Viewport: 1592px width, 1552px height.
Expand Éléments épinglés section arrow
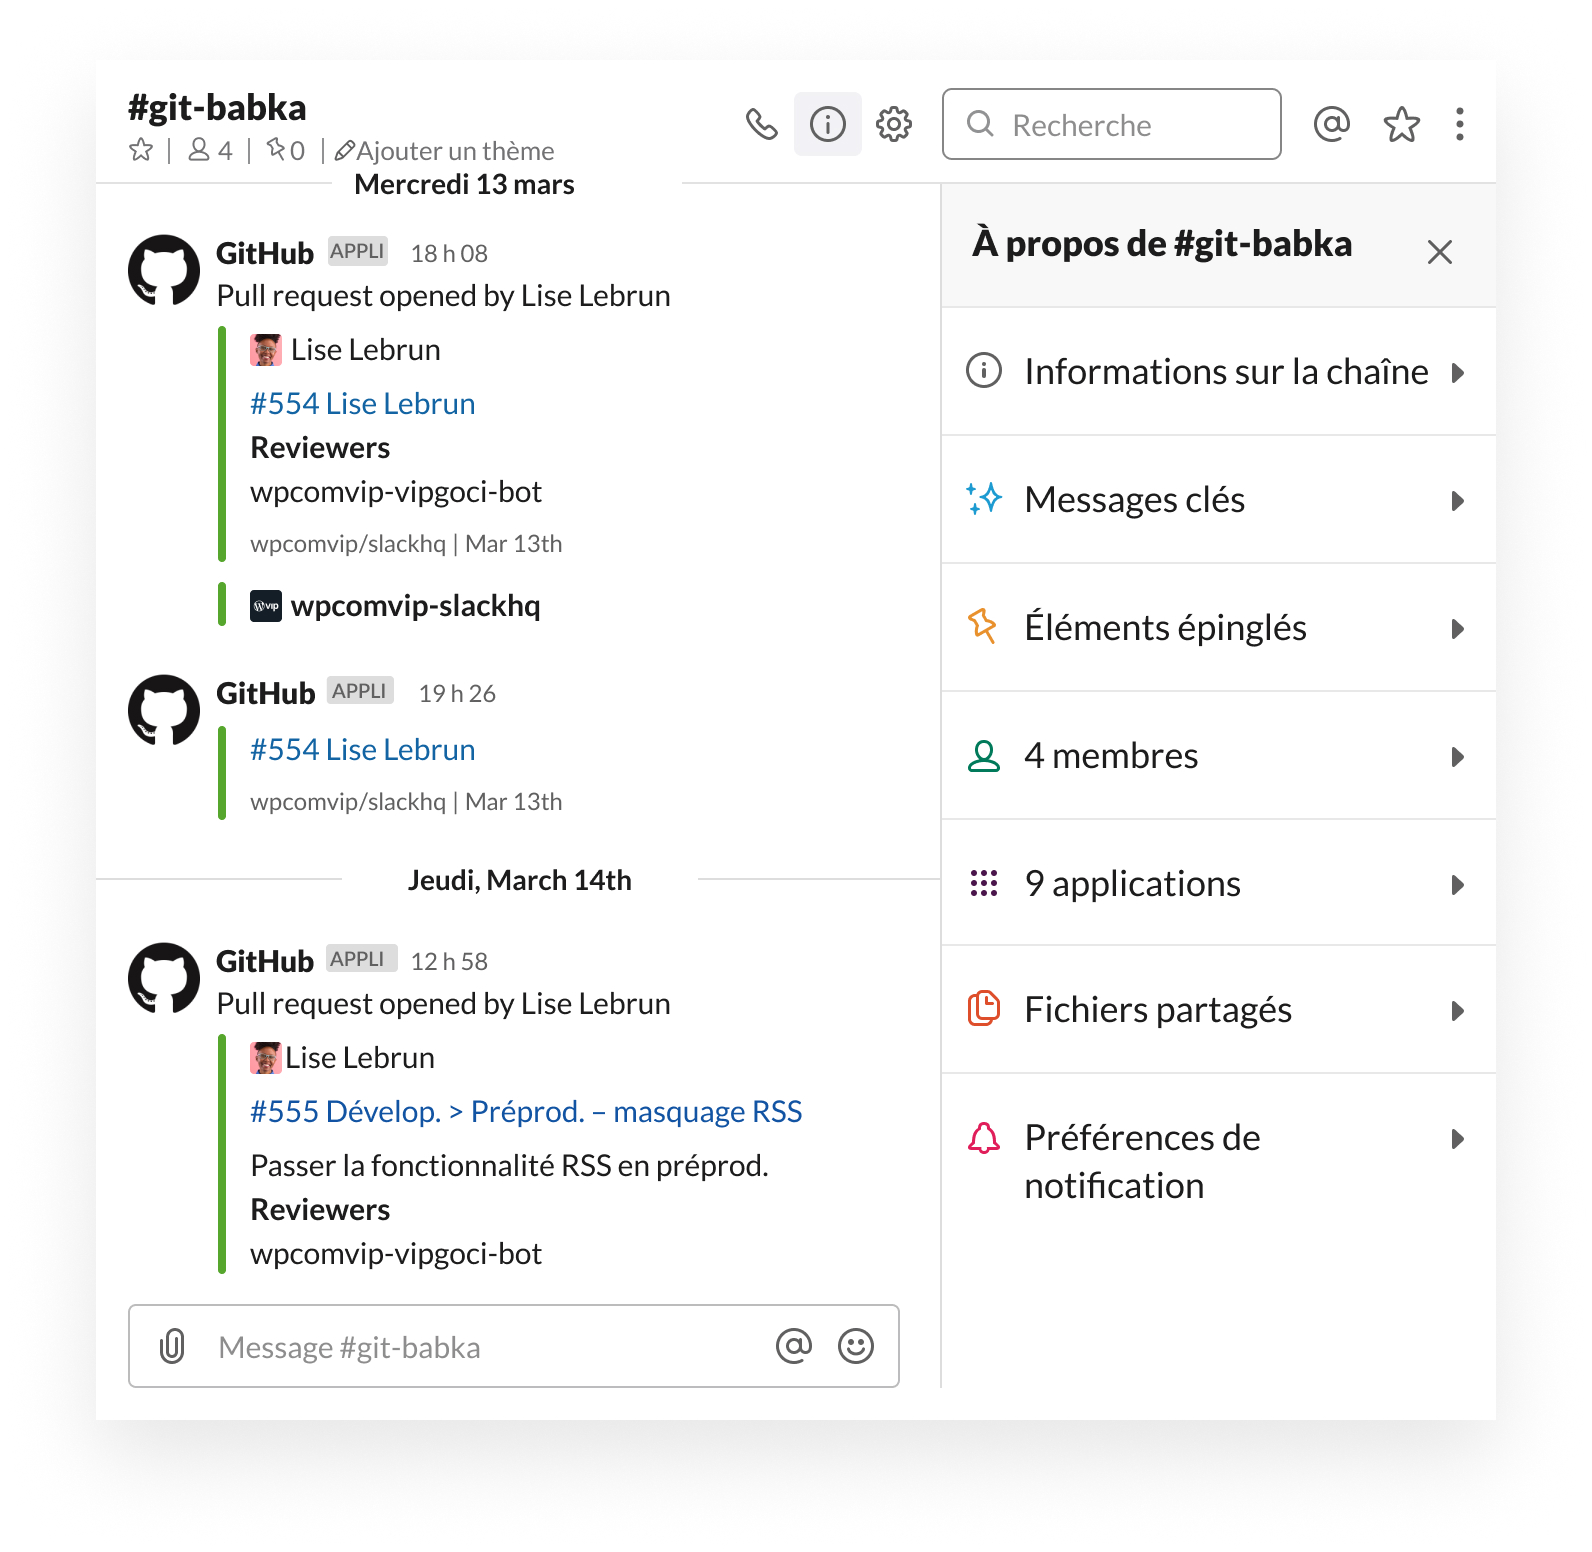tap(1458, 629)
